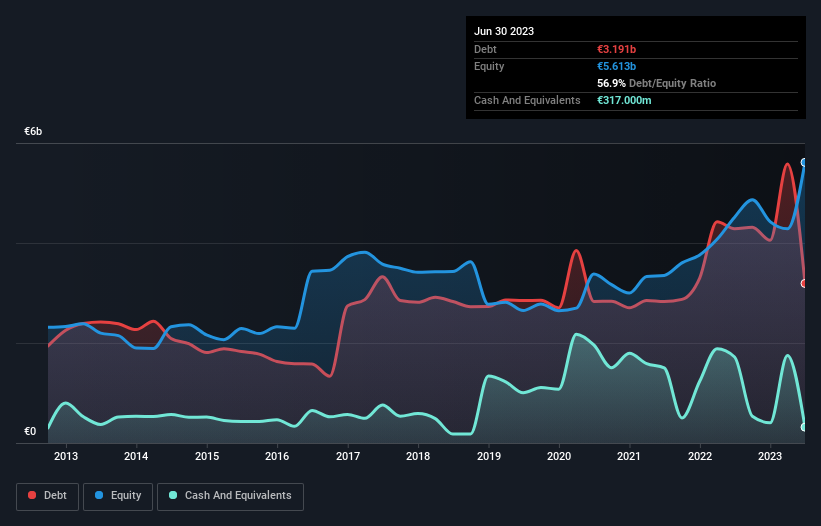The width and height of the screenshot is (821, 526).
Task: Click the €3.191b debt value in tooltip
Action: tap(616, 49)
